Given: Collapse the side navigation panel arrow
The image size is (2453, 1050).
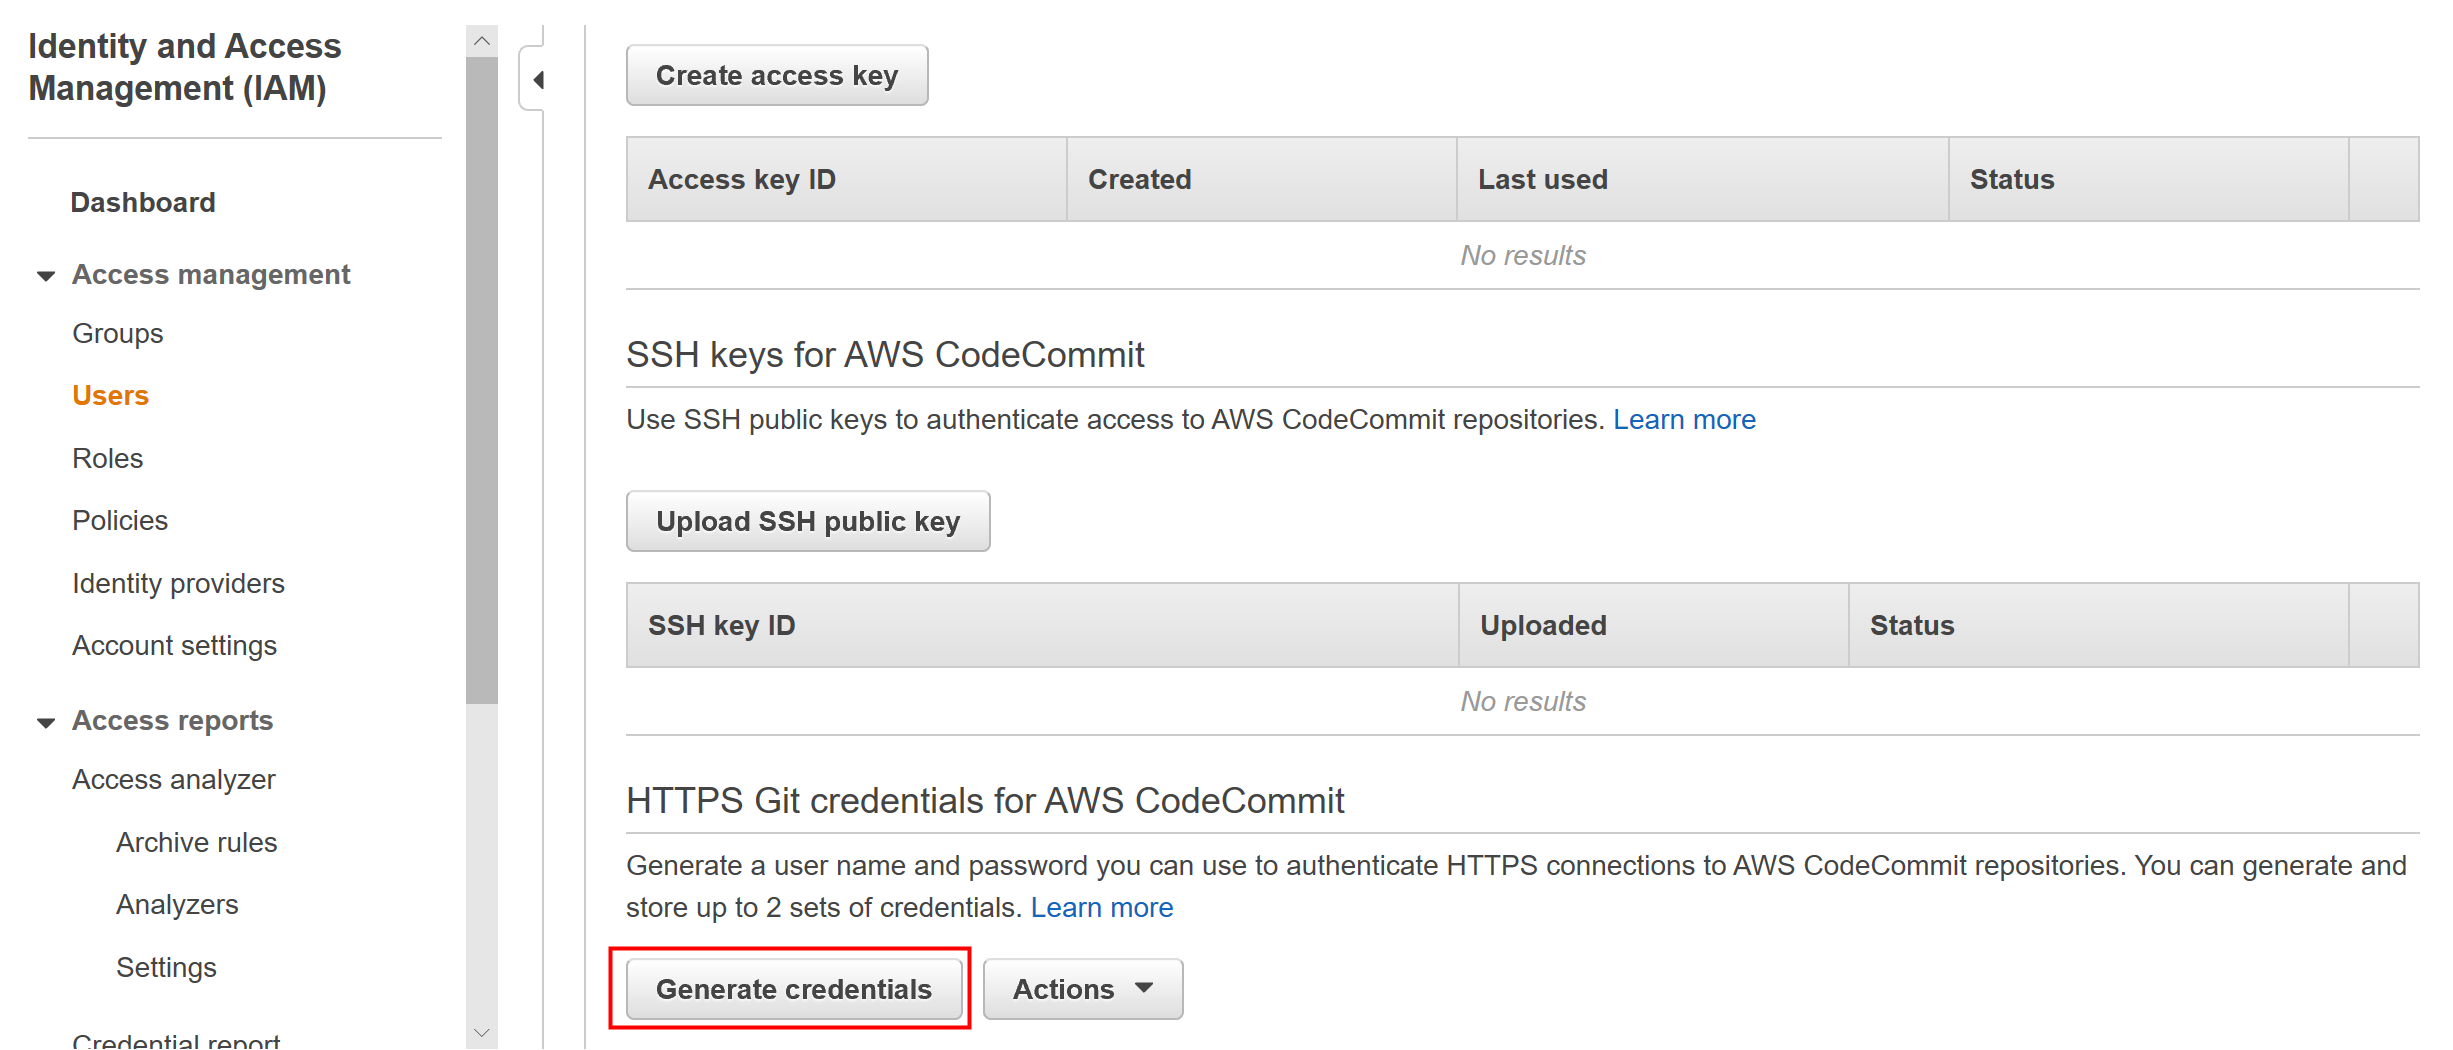Looking at the screenshot, I should (538, 80).
